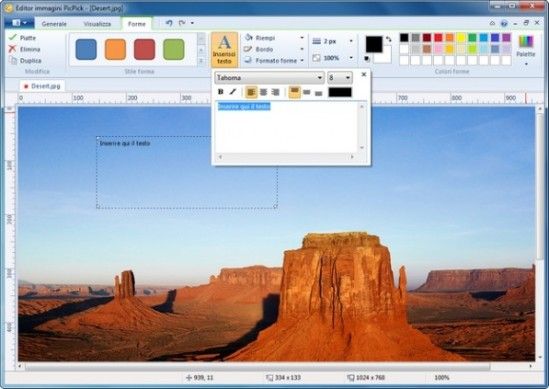Image resolution: width=549 pixels, height=389 pixels.
Task: Click inside the text entry box
Action: tap(286, 127)
